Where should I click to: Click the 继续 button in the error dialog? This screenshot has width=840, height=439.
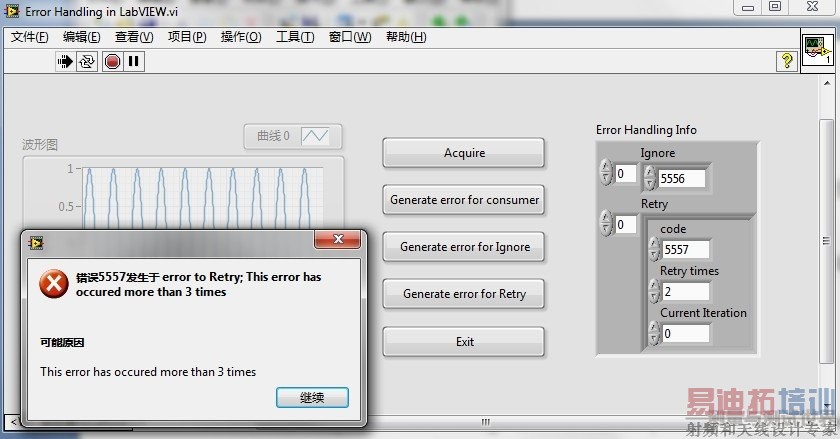pyautogui.click(x=312, y=397)
